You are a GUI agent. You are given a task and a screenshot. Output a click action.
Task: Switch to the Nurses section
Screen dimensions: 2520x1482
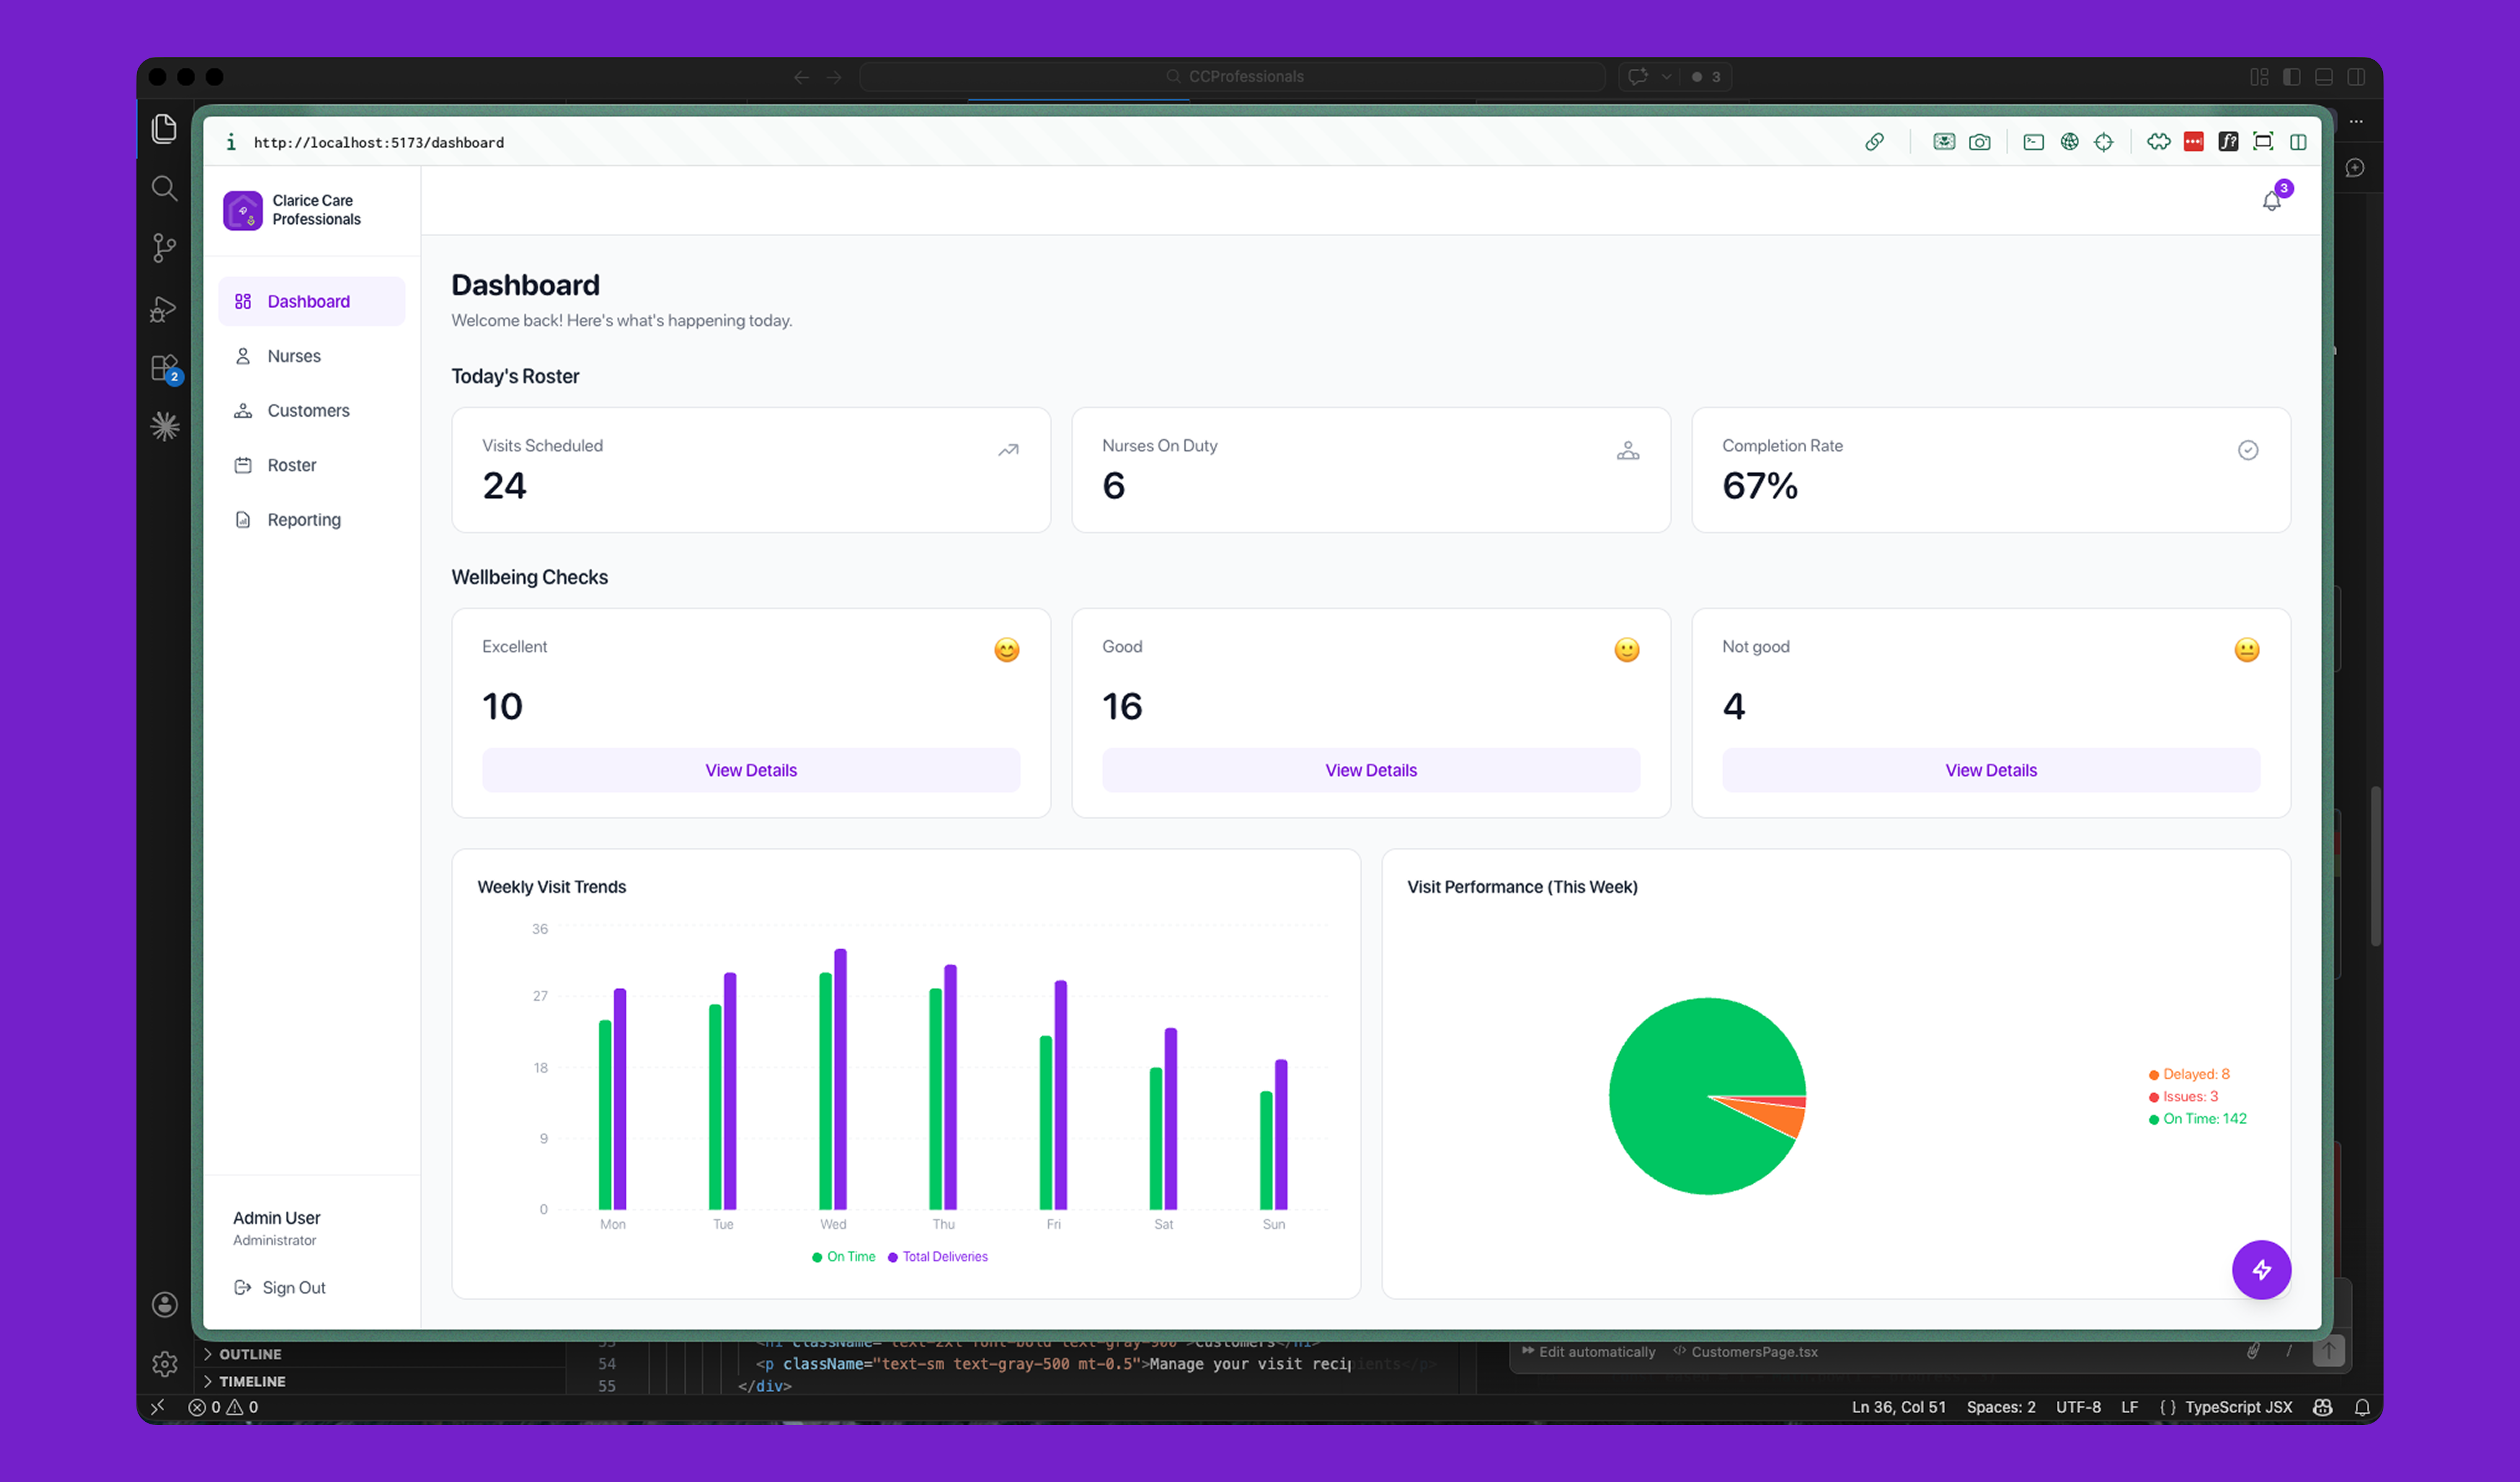293,355
